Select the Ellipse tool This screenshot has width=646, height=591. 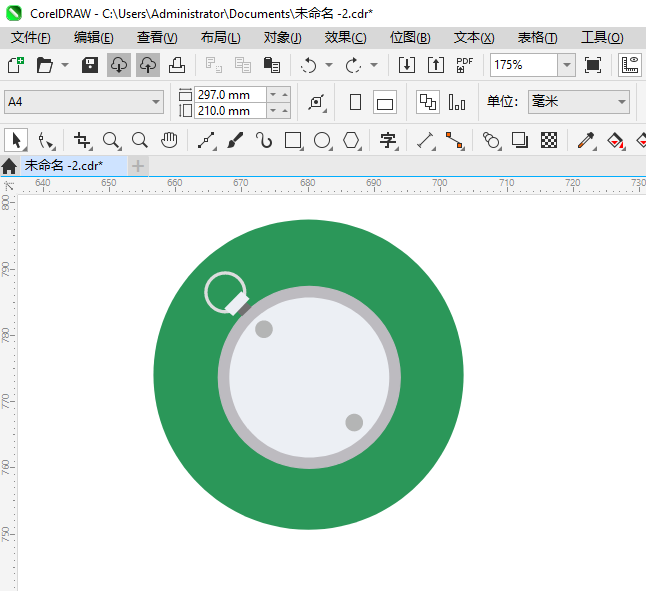pyautogui.click(x=322, y=140)
